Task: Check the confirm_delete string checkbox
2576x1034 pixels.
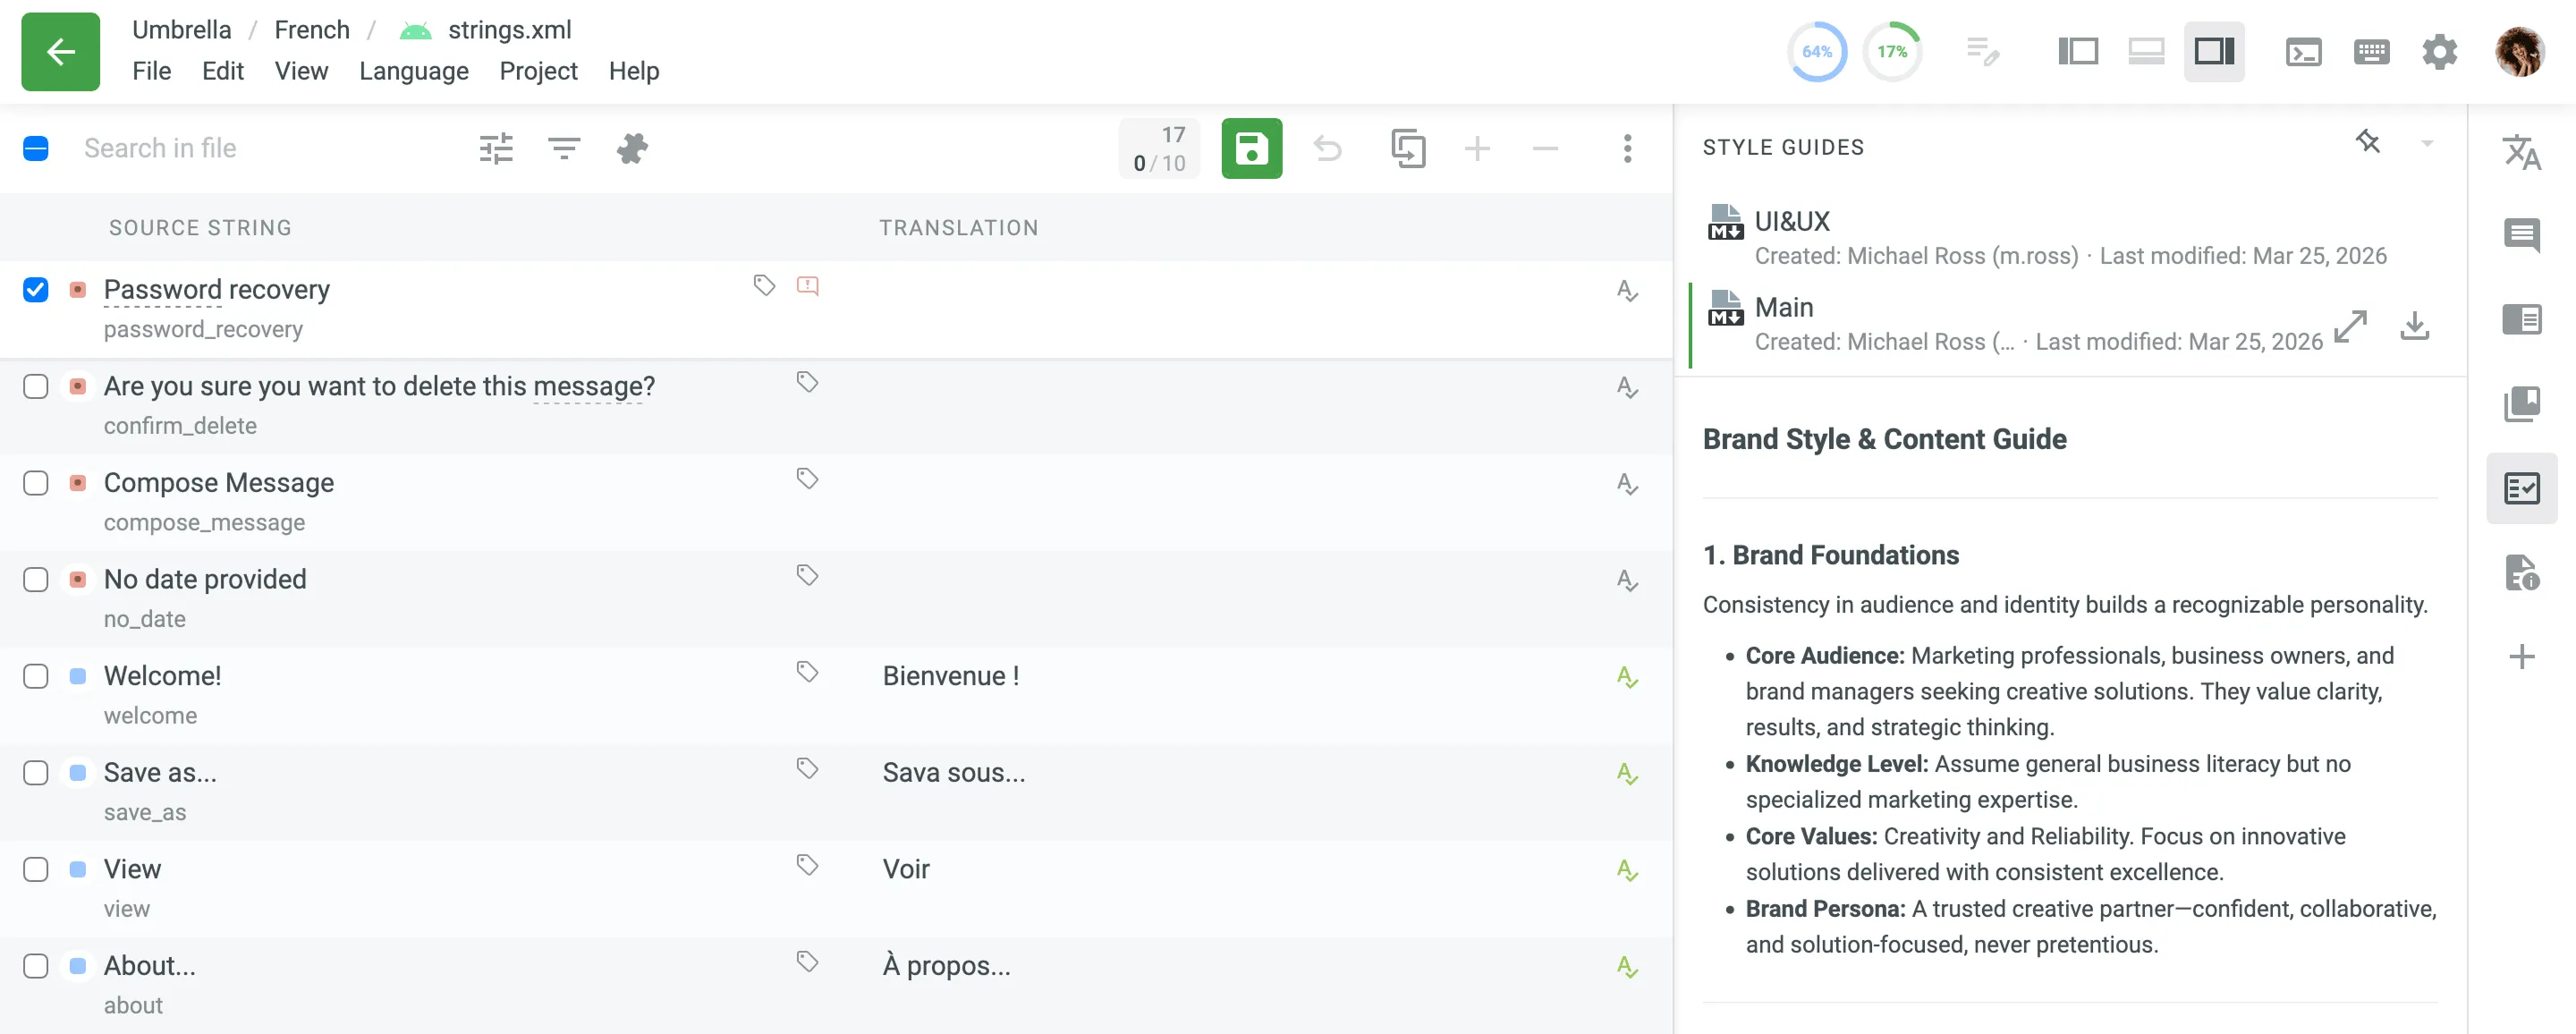Action: [35, 386]
